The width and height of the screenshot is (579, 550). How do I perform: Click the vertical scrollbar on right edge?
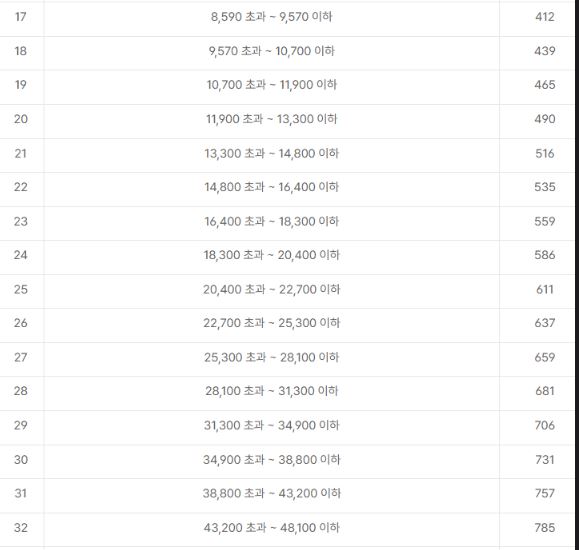tap(577, 275)
